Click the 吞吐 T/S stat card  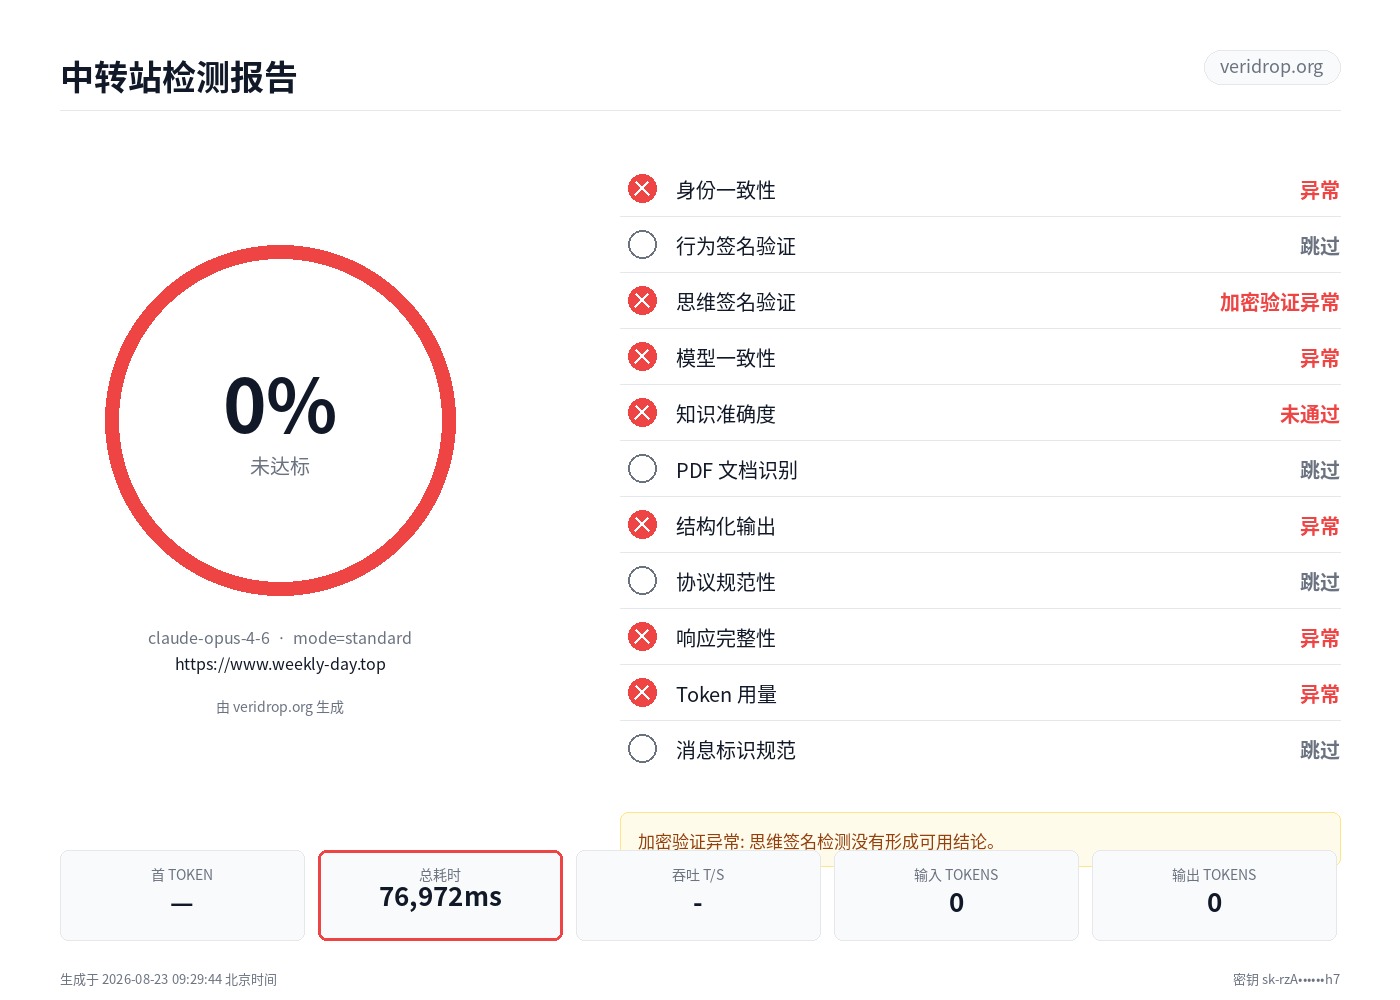pos(698,895)
